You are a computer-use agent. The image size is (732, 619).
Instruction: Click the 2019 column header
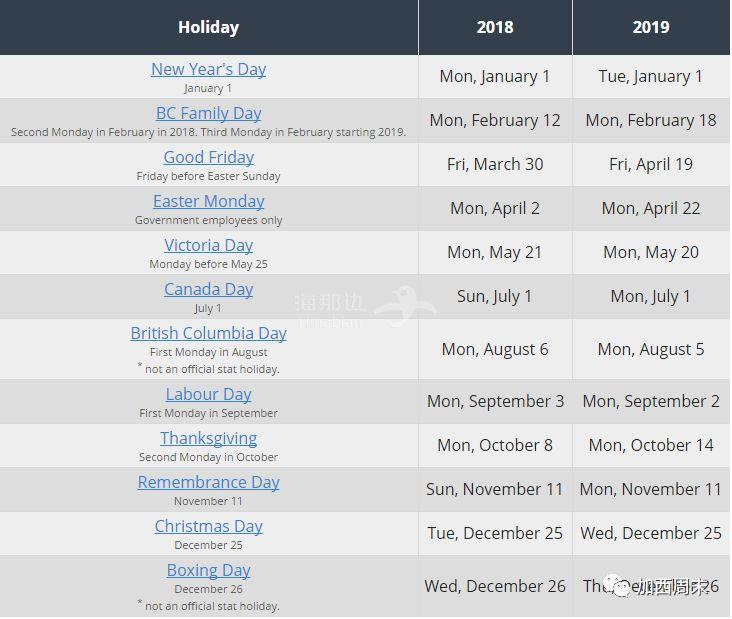click(651, 27)
